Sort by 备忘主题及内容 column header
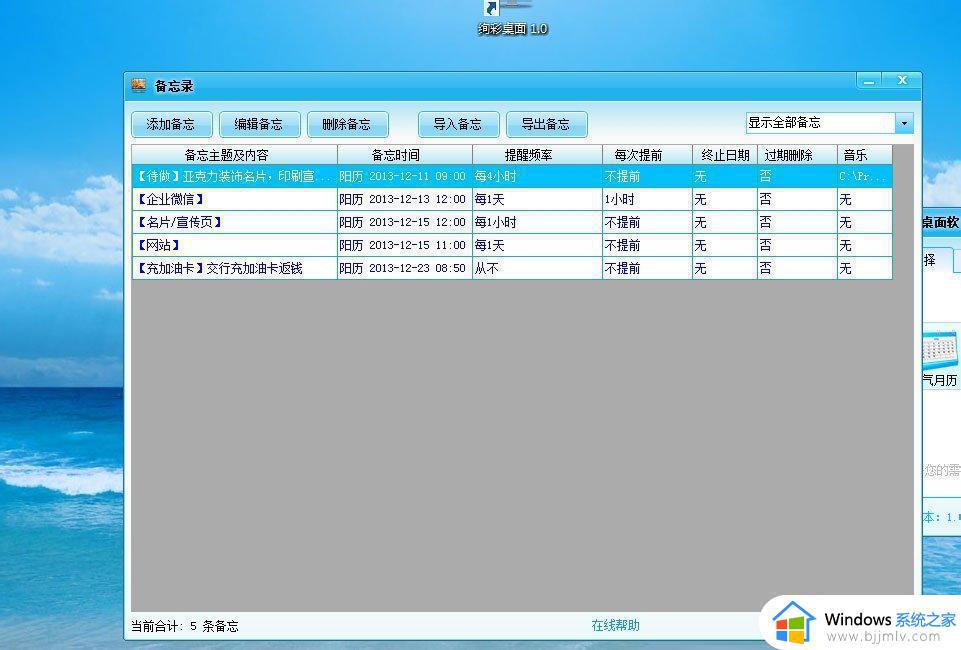 [x=235, y=155]
